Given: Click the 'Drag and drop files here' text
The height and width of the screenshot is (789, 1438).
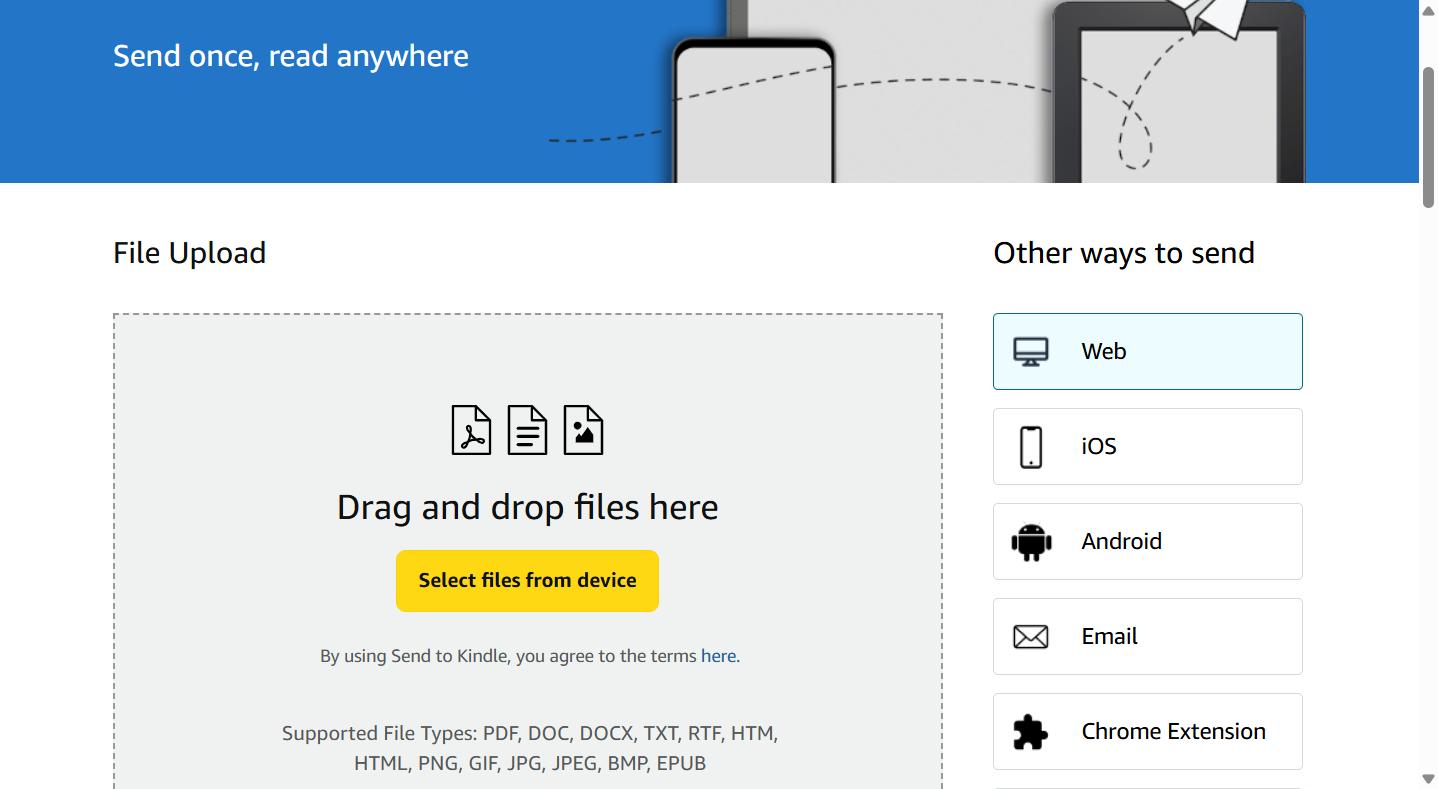Looking at the screenshot, I should (527, 507).
